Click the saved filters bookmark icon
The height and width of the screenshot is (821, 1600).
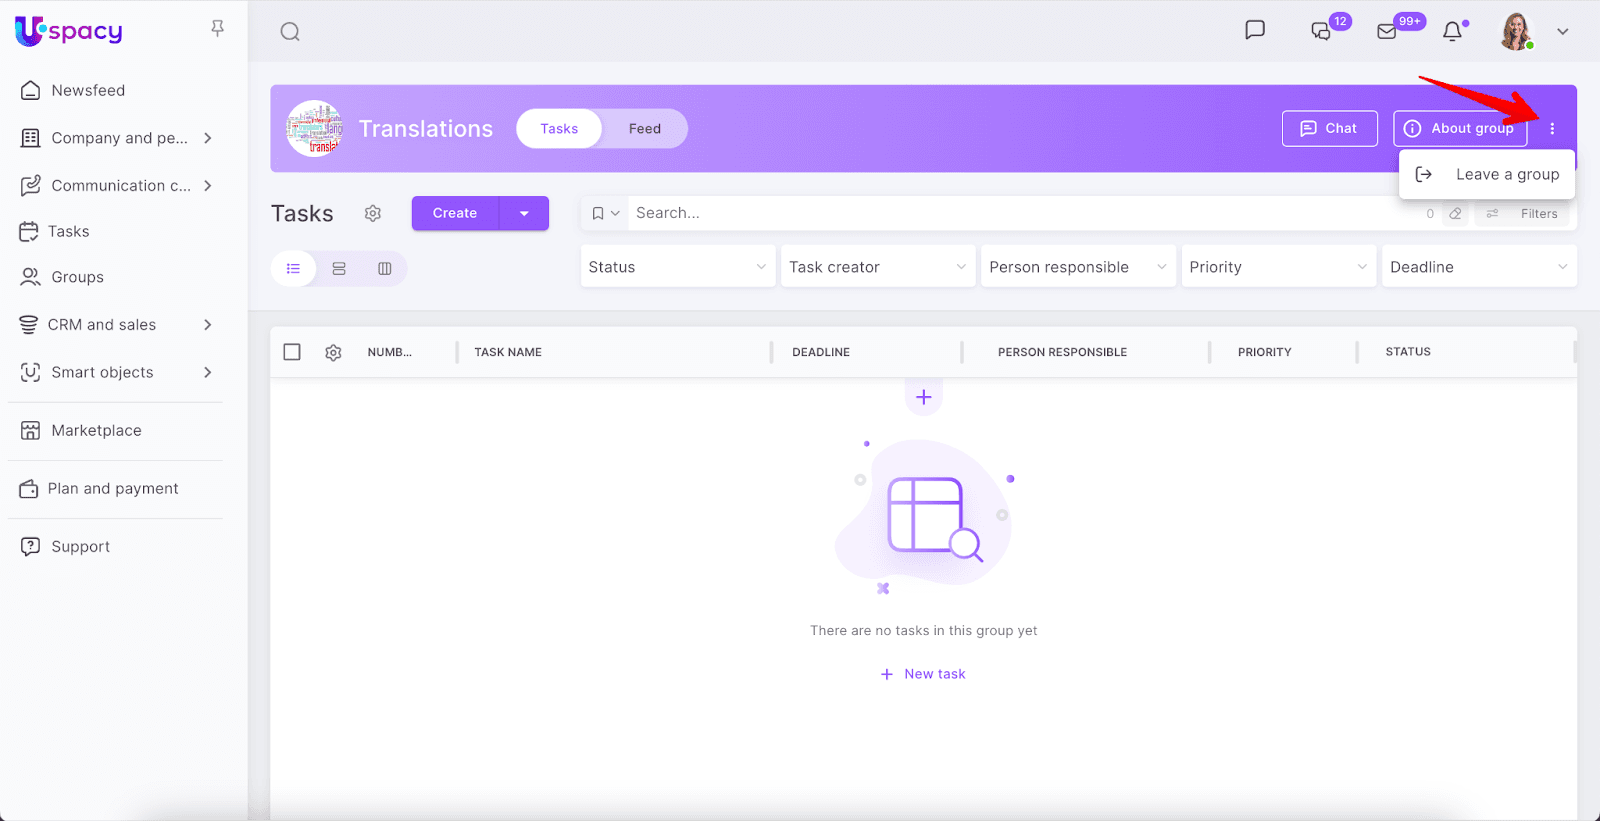click(x=598, y=214)
